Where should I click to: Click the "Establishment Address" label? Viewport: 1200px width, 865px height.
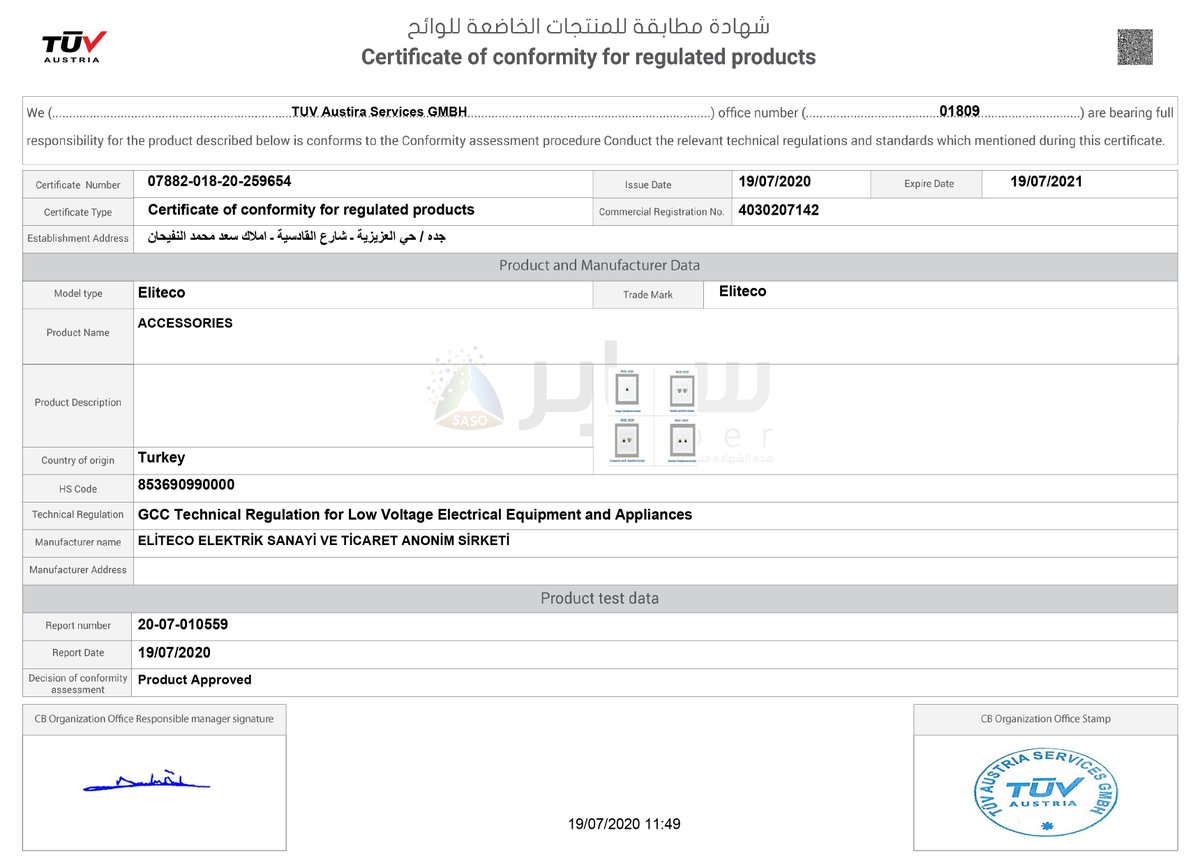click(78, 238)
